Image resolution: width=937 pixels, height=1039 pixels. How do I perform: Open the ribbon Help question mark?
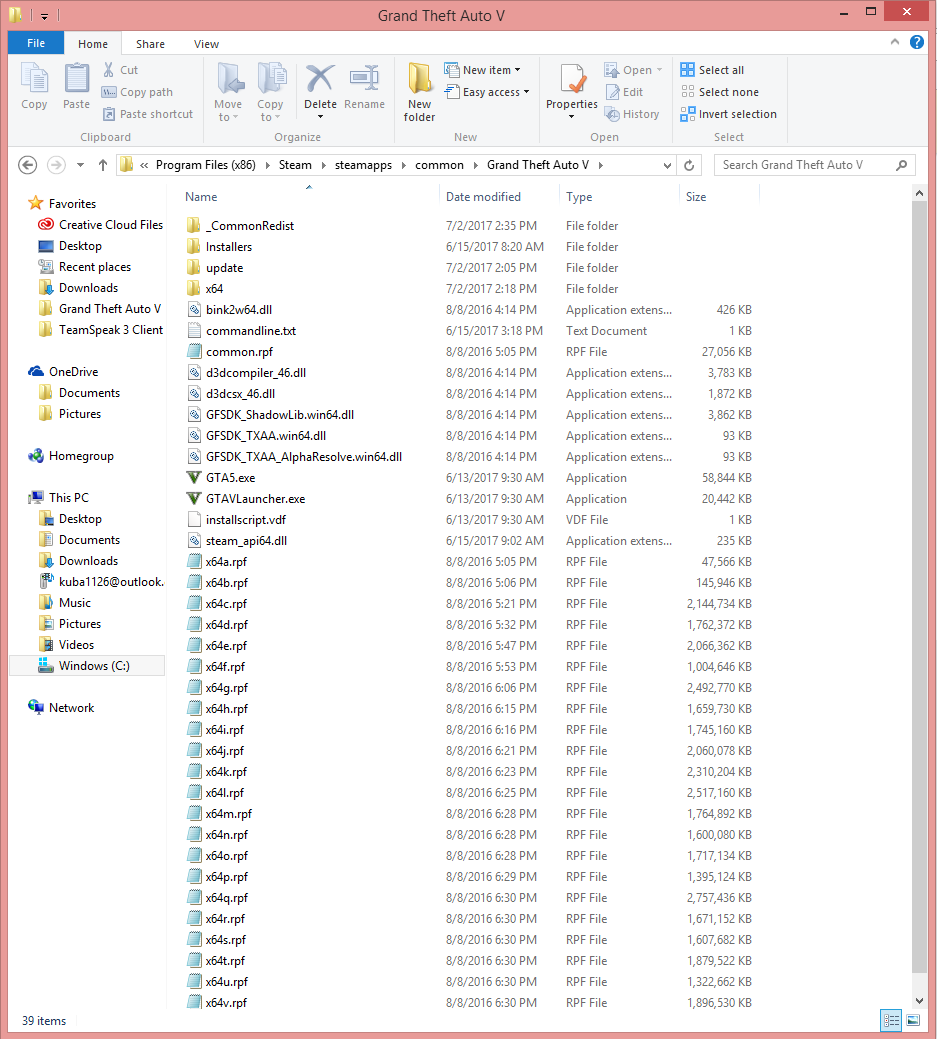coord(916,42)
